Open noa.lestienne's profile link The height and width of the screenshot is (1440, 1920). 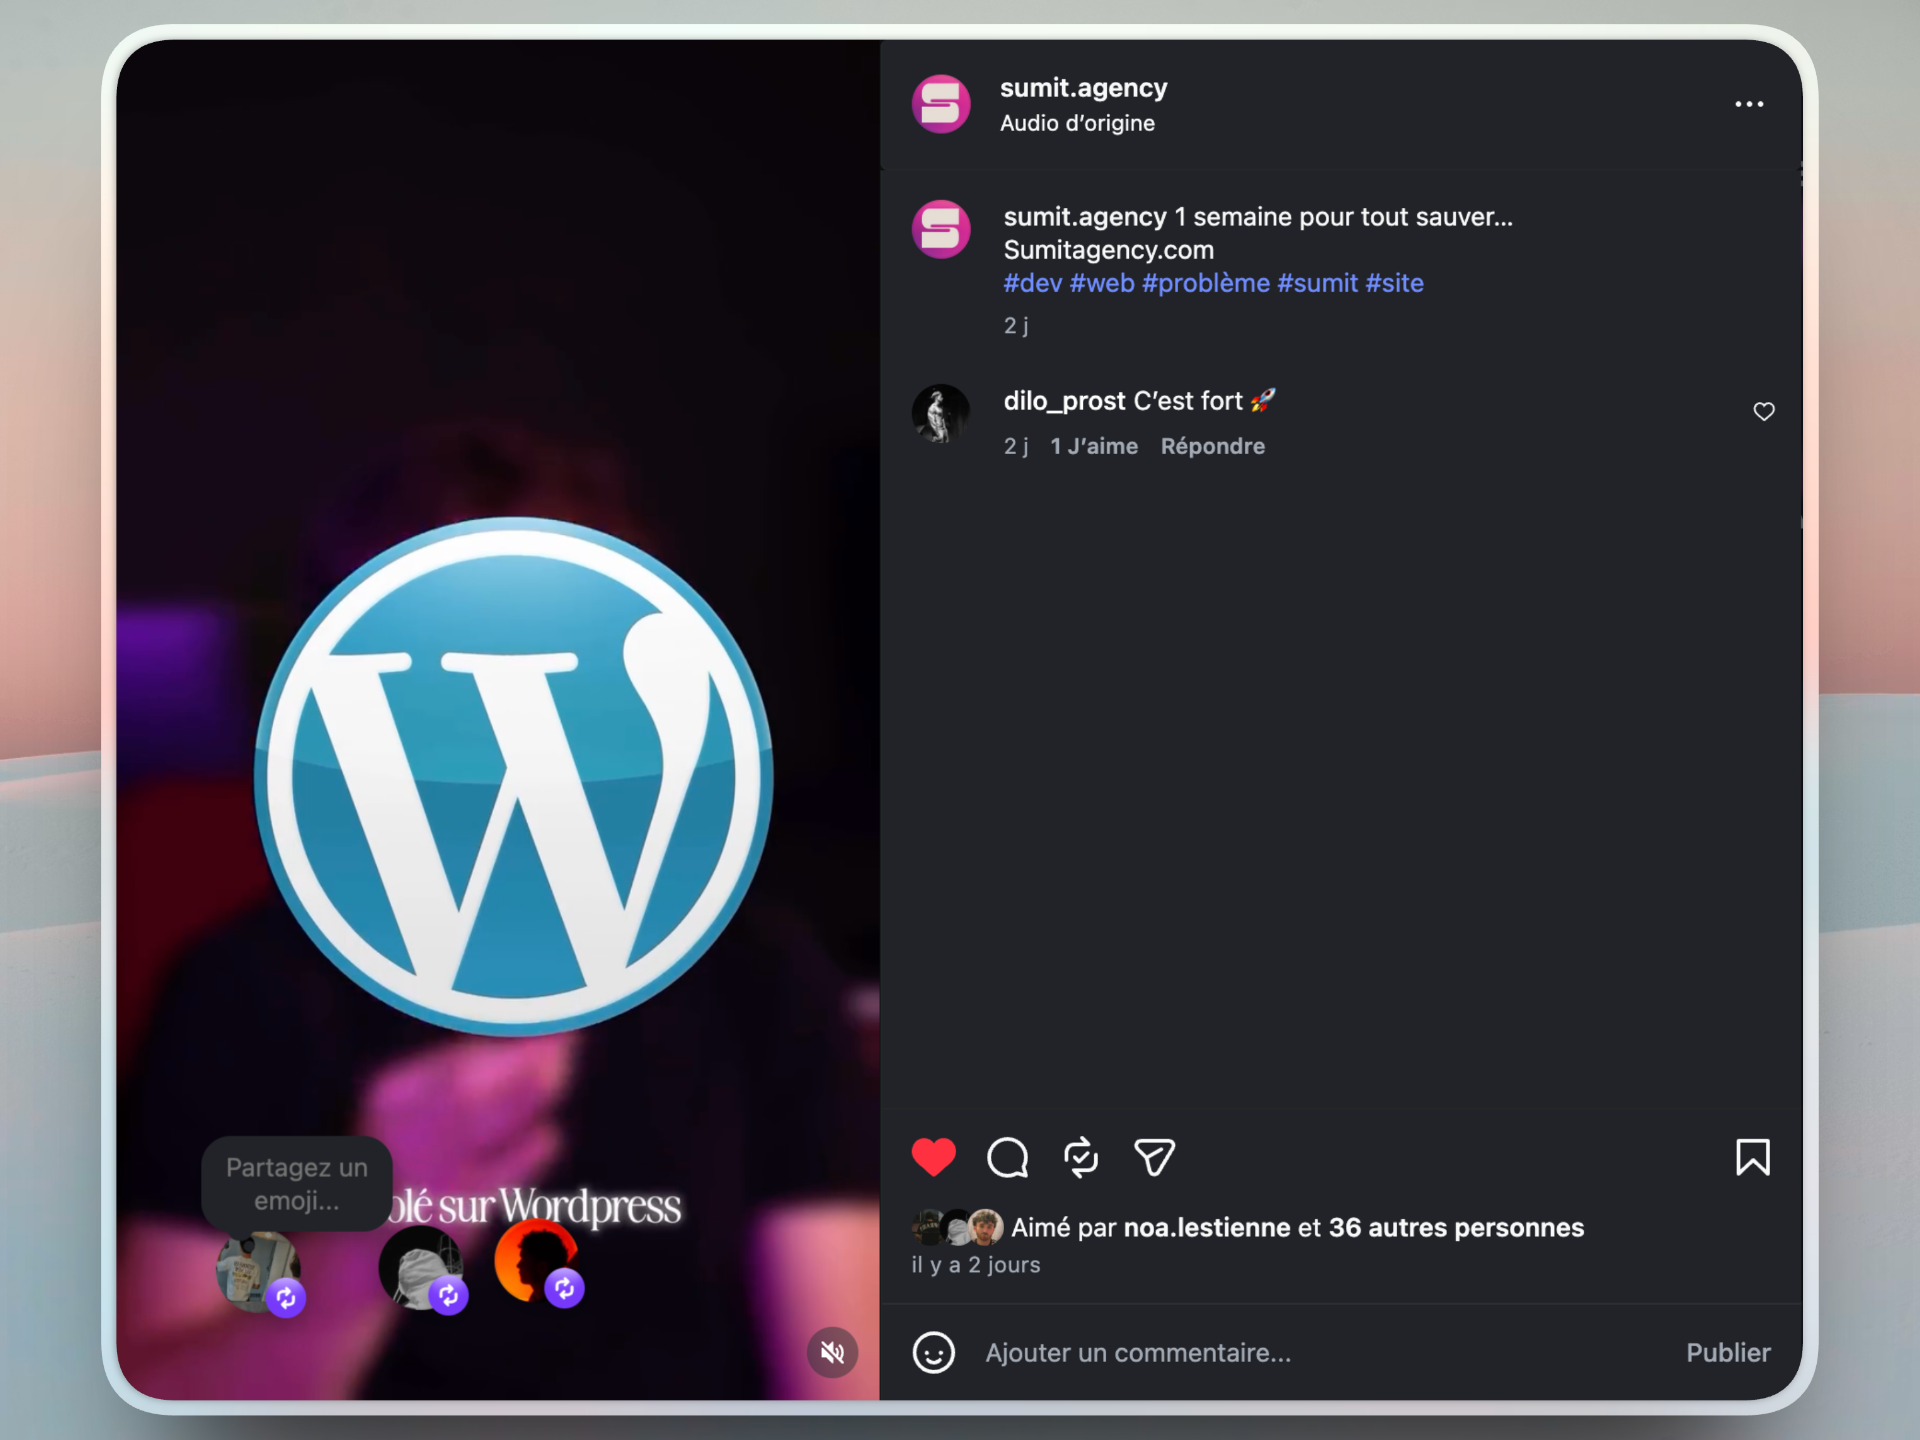1206,1228
